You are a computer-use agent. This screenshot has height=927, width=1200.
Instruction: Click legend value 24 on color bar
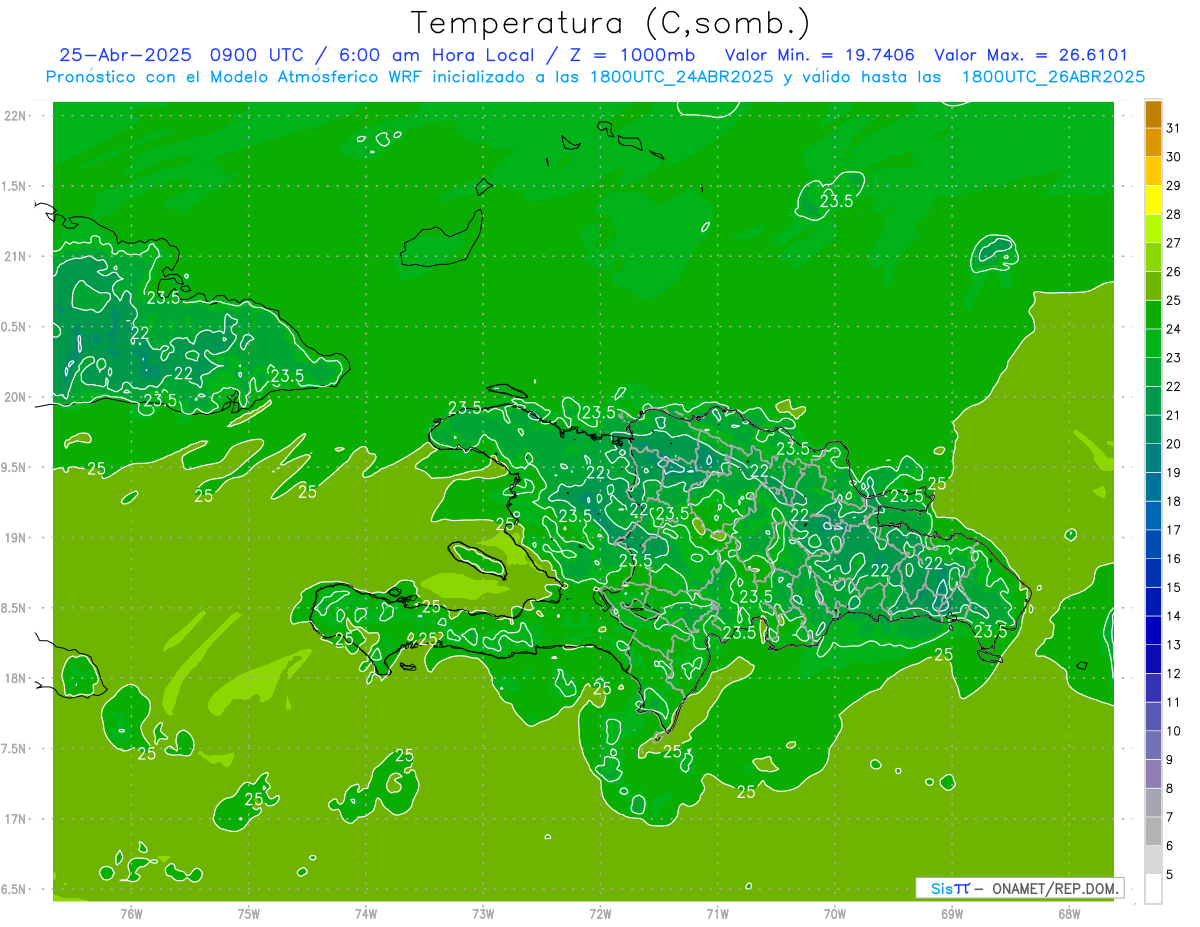[1174, 330]
